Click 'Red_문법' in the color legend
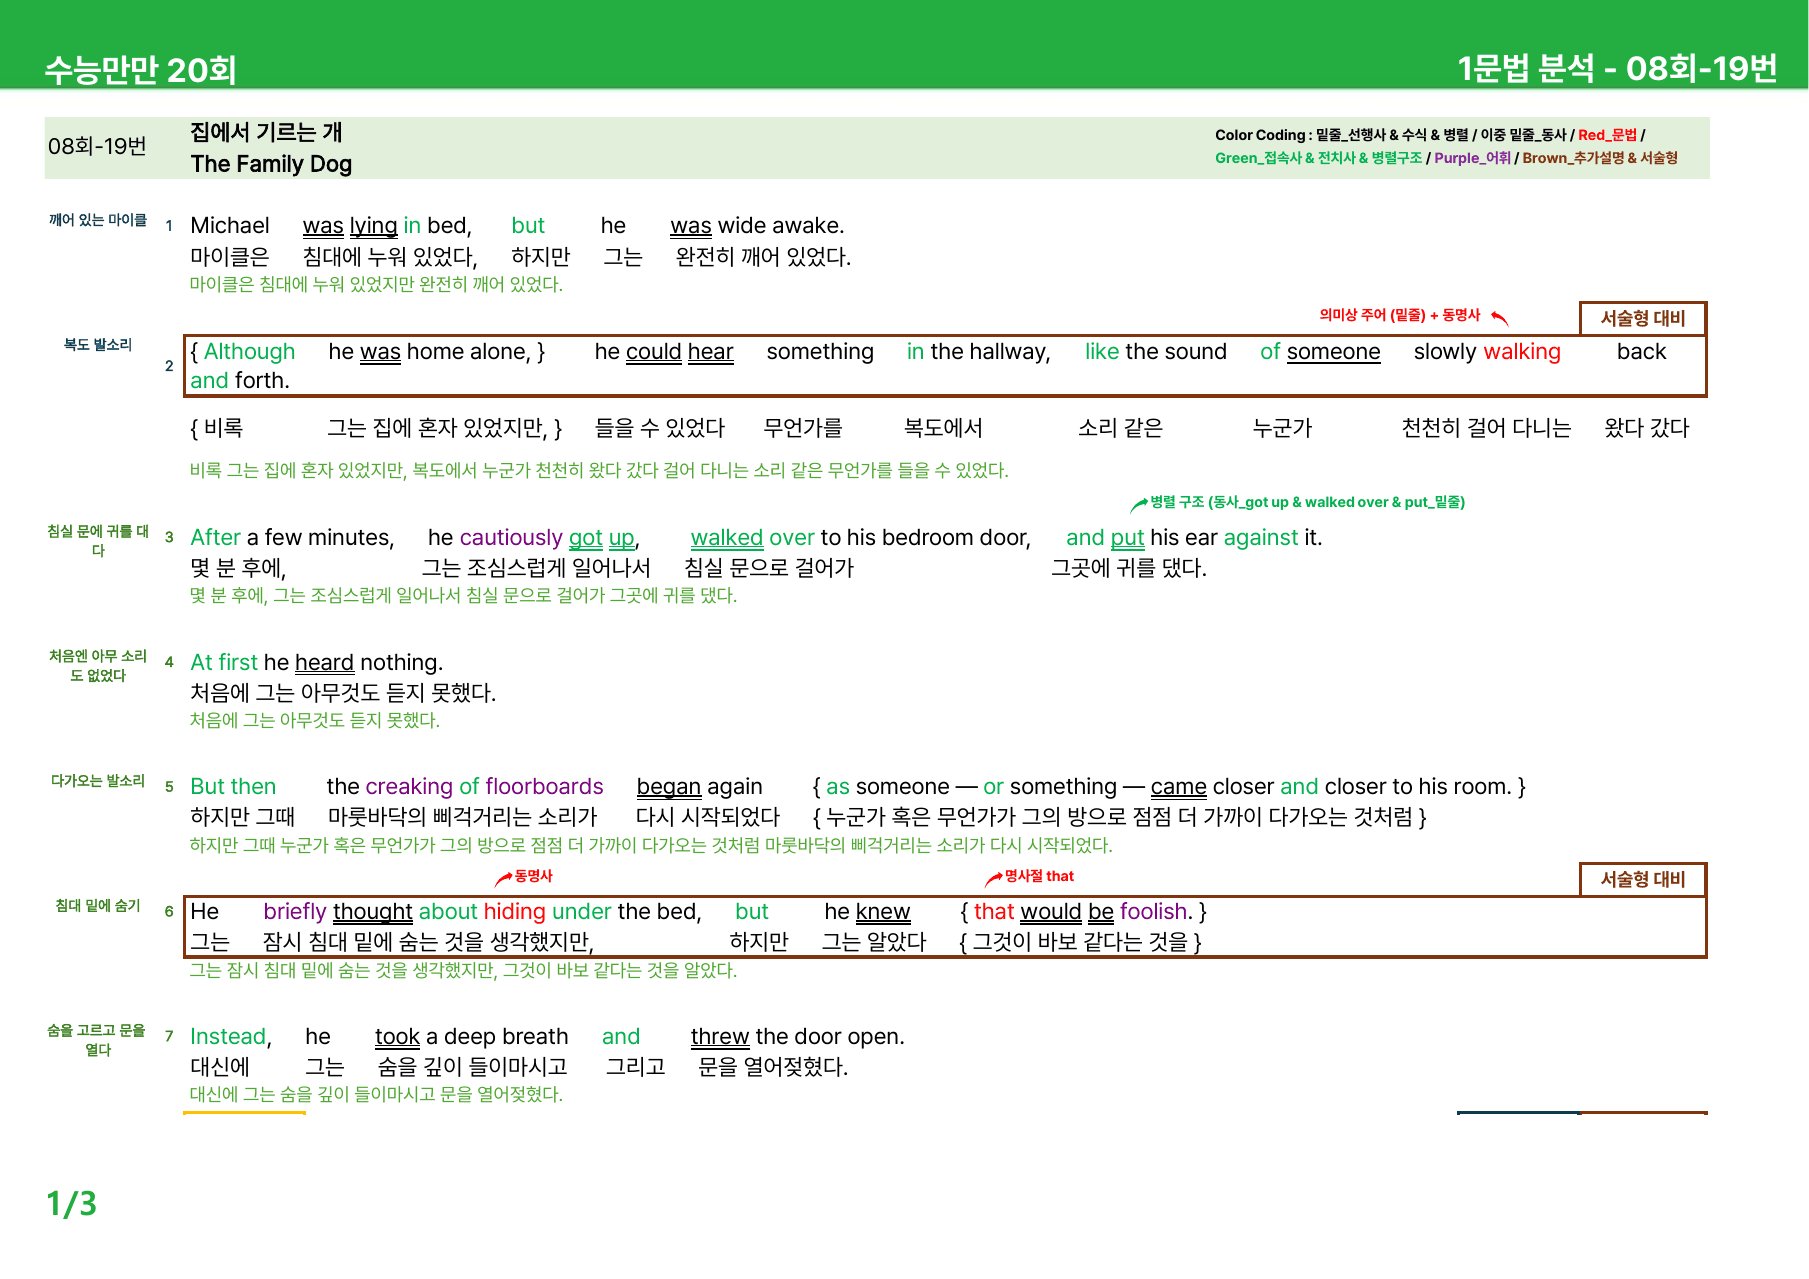Image resolution: width=1809 pixels, height=1279 pixels. (1607, 135)
